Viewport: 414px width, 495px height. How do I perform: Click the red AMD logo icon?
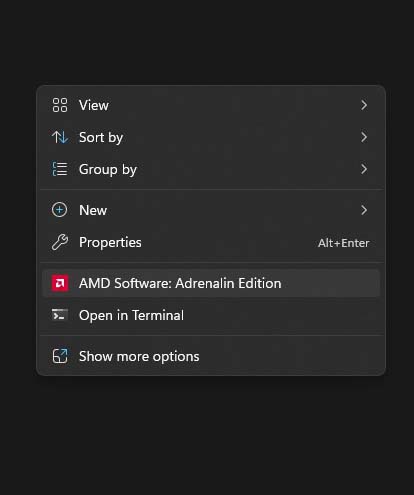(60, 283)
